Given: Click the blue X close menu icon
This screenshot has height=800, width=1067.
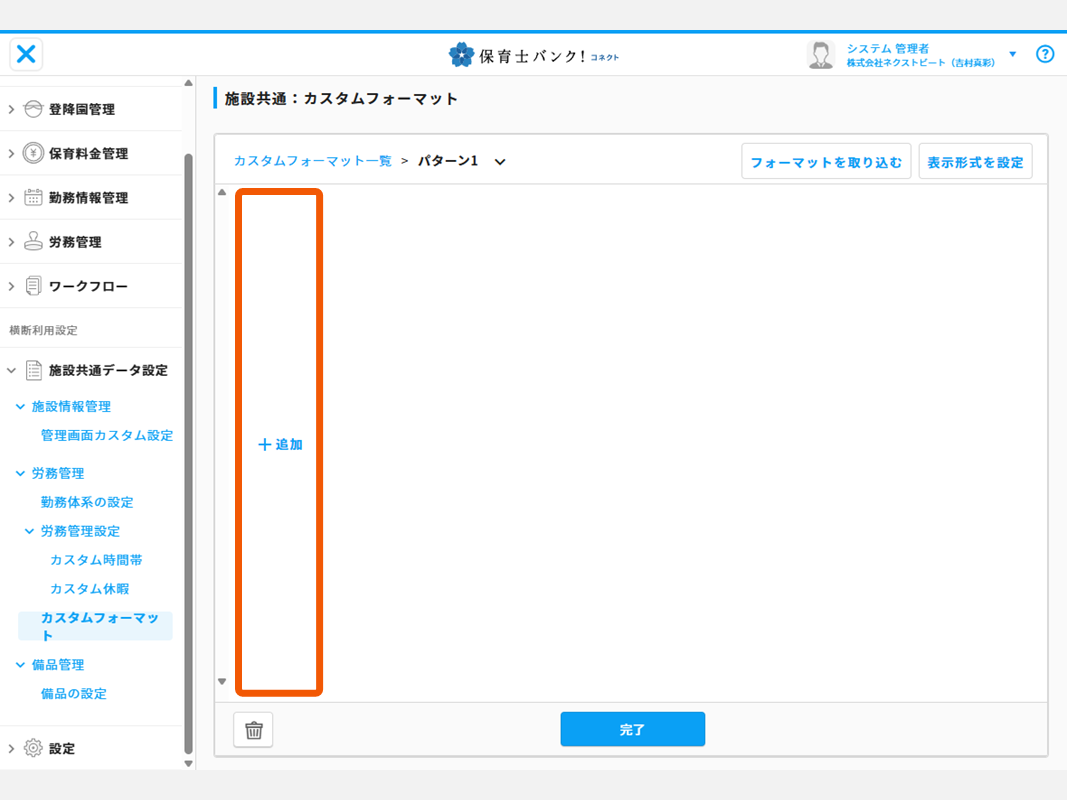Looking at the screenshot, I should [27, 54].
